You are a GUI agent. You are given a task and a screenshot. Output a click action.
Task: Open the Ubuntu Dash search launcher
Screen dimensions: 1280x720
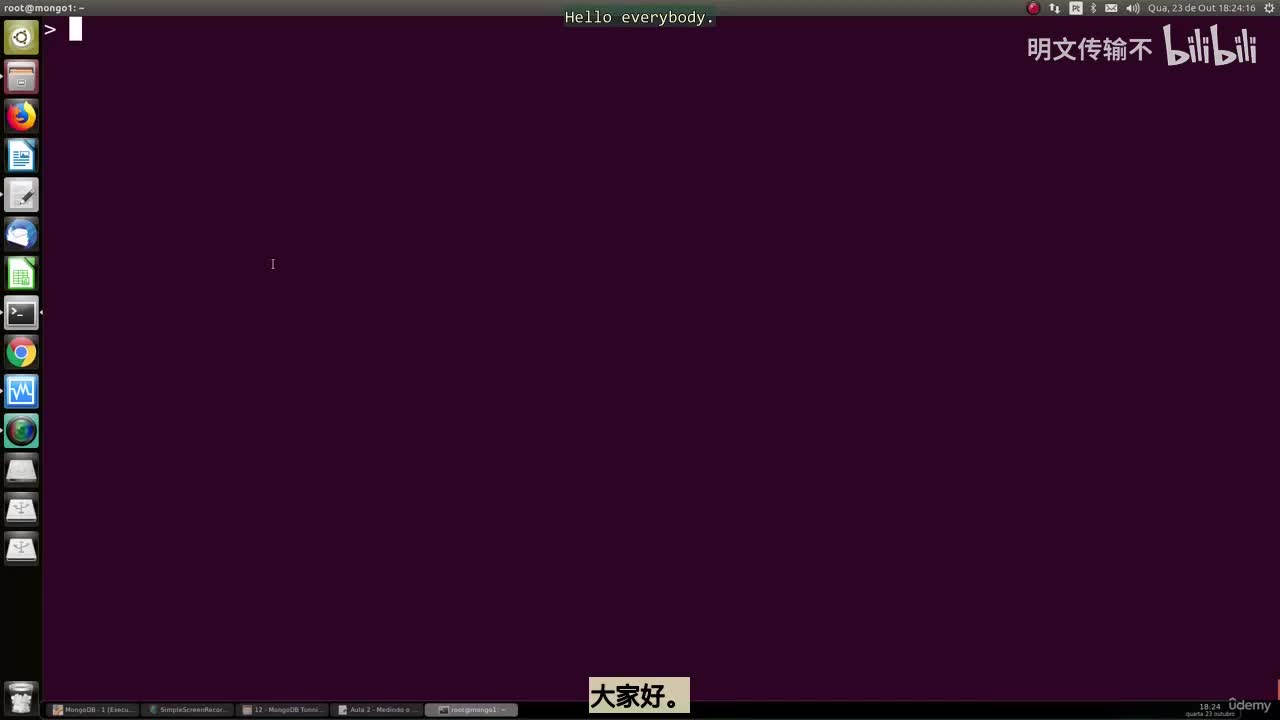click(x=21, y=38)
